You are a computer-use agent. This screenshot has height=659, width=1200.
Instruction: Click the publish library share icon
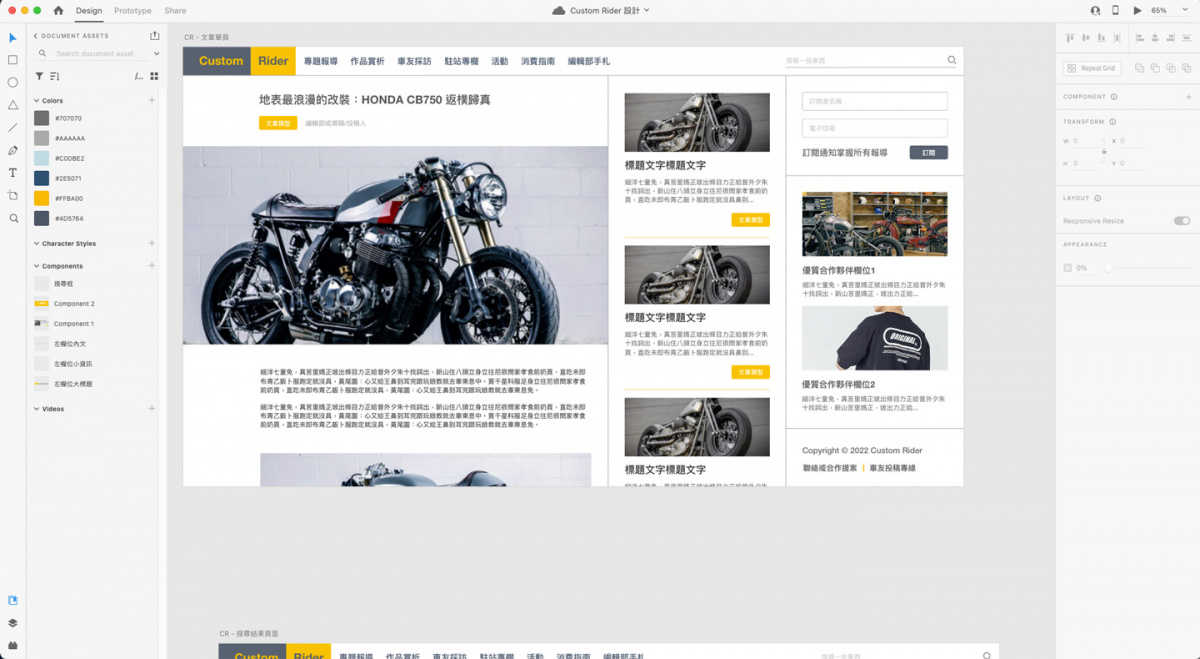tap(155, 36)
